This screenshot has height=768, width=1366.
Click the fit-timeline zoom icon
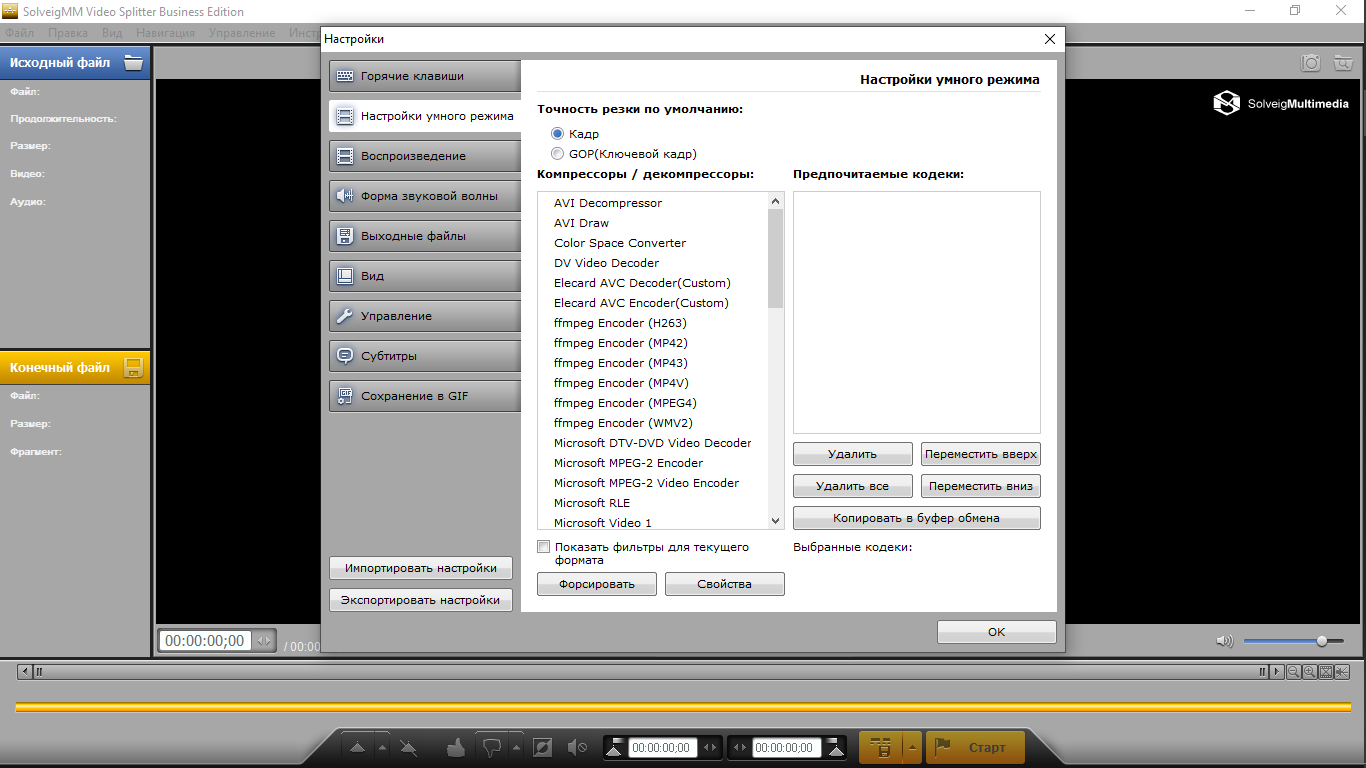tap(1326, 672)
